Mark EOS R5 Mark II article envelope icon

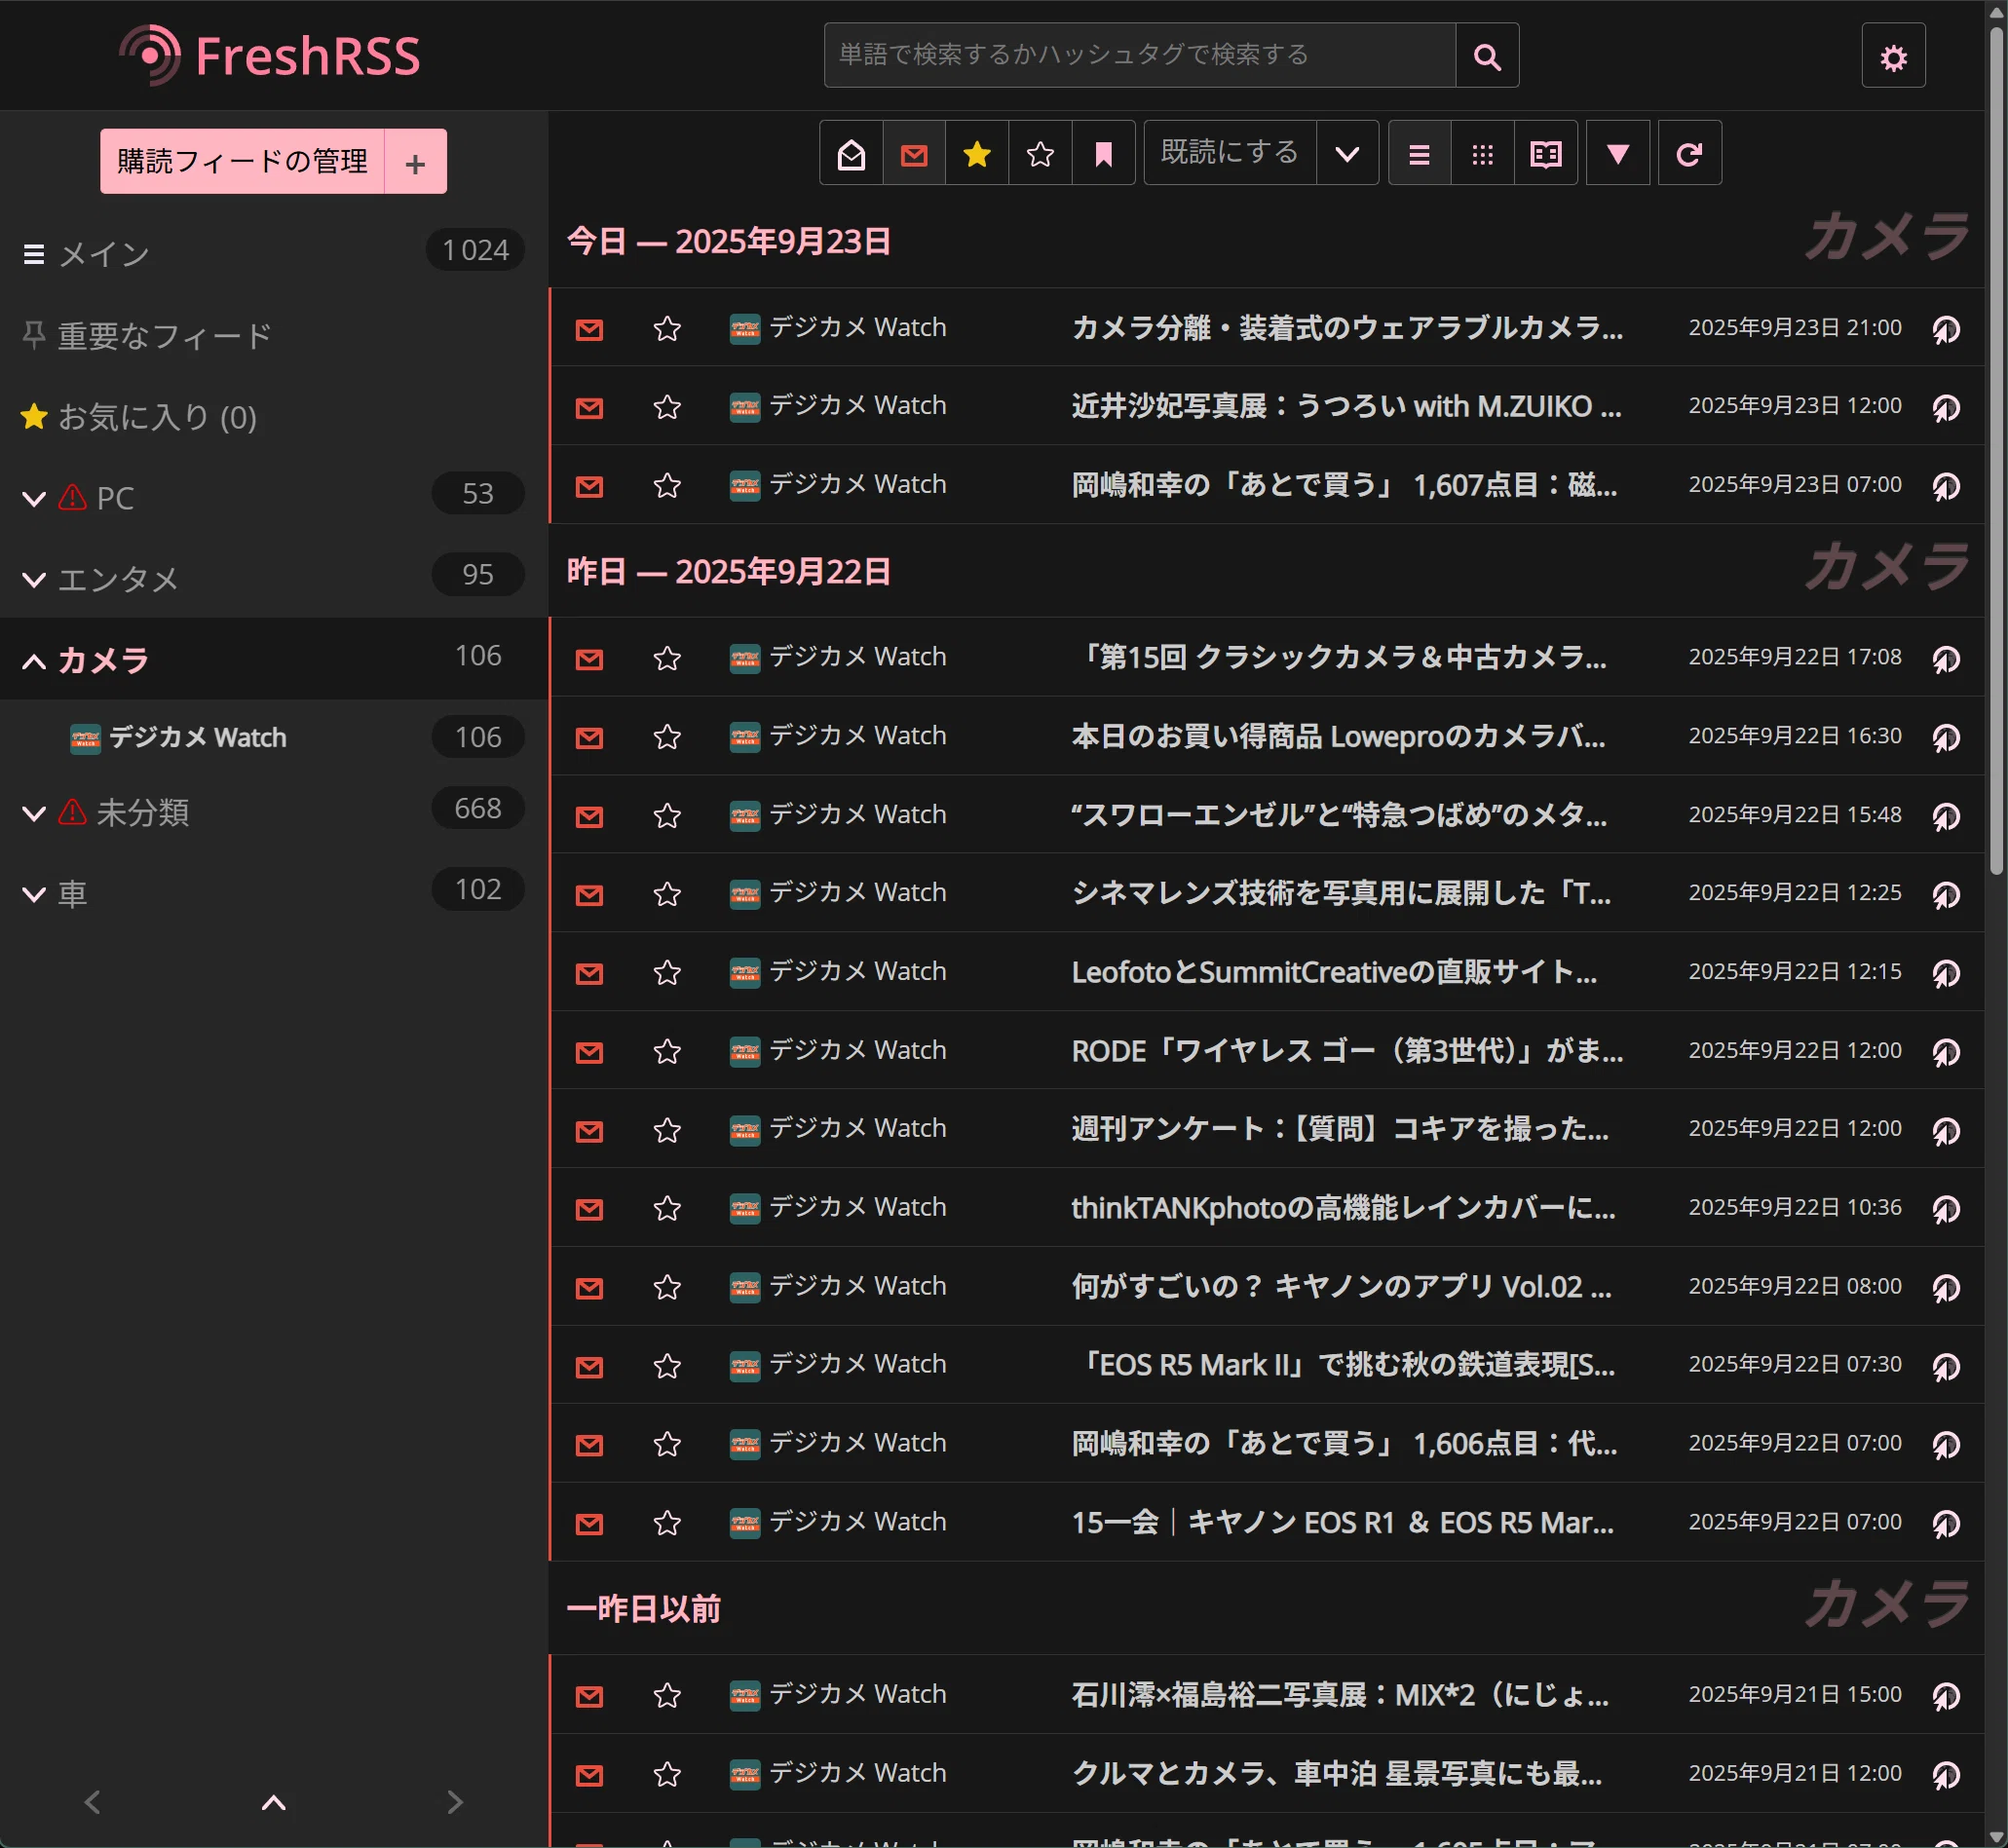(589, 1366)
